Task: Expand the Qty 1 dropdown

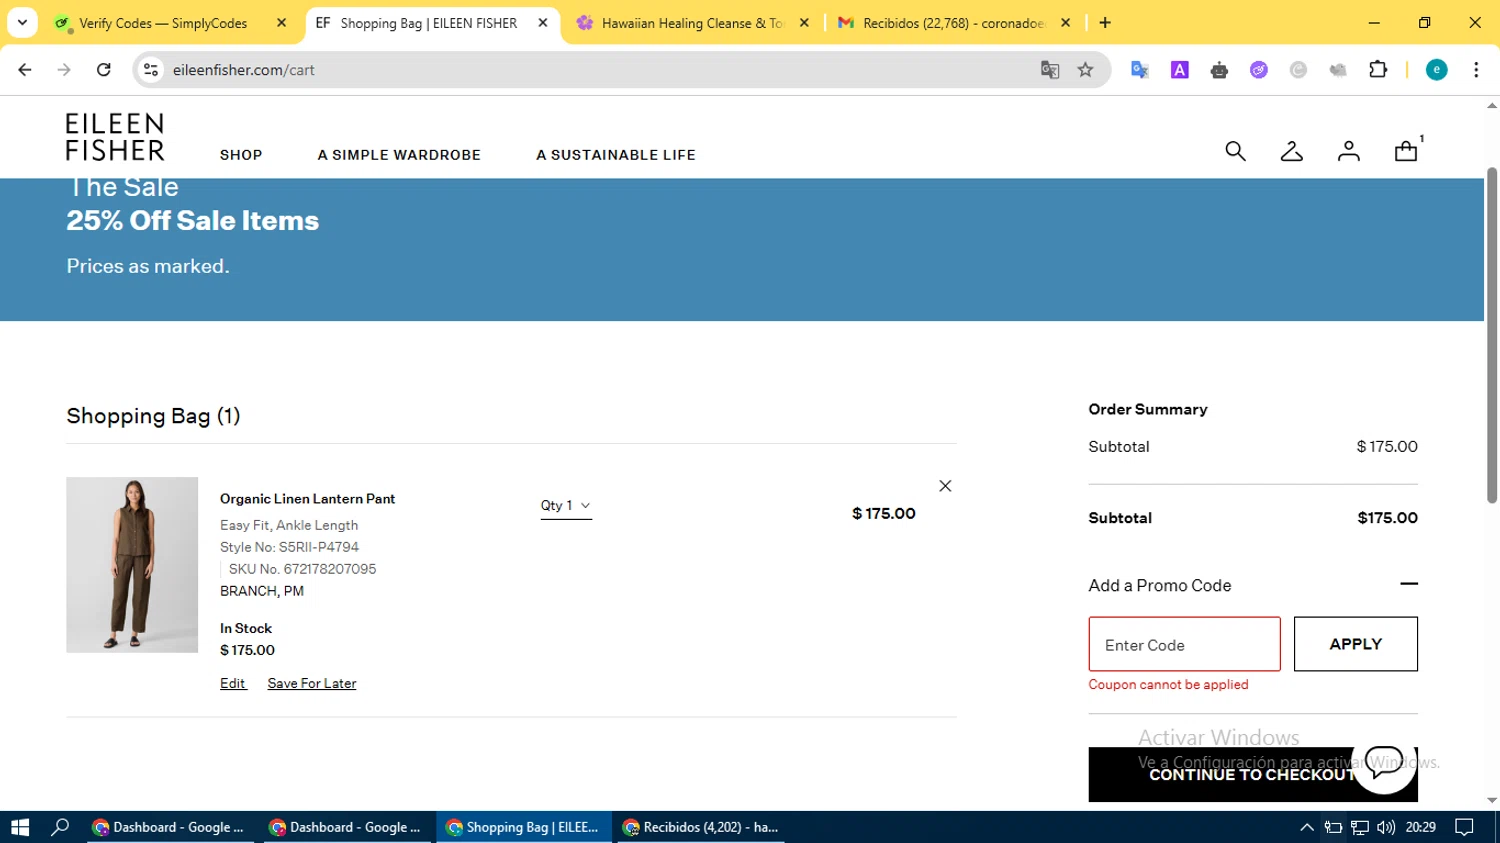Action: click(x=566, y=506)
